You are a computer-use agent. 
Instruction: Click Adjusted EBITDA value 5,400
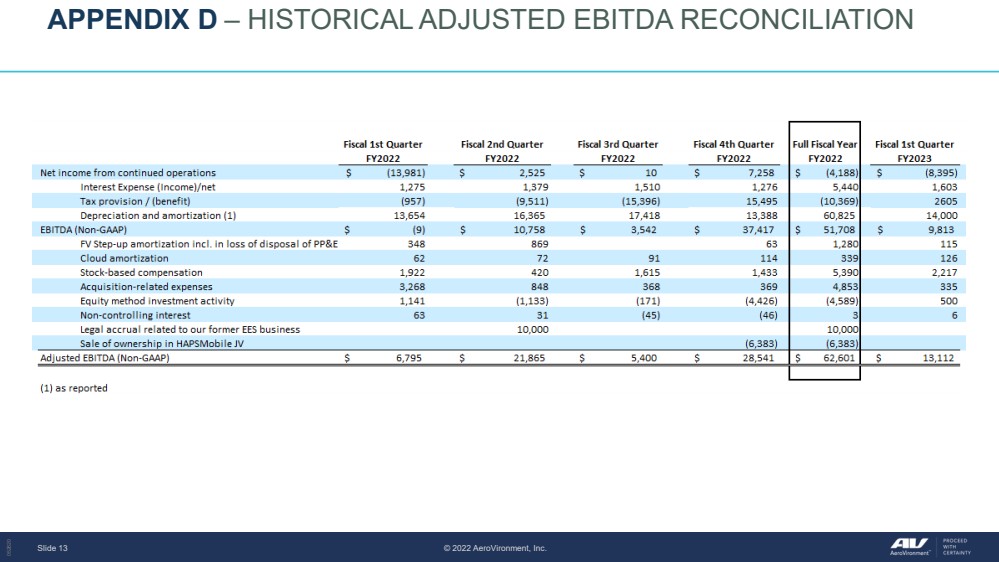tap(644, 358)
